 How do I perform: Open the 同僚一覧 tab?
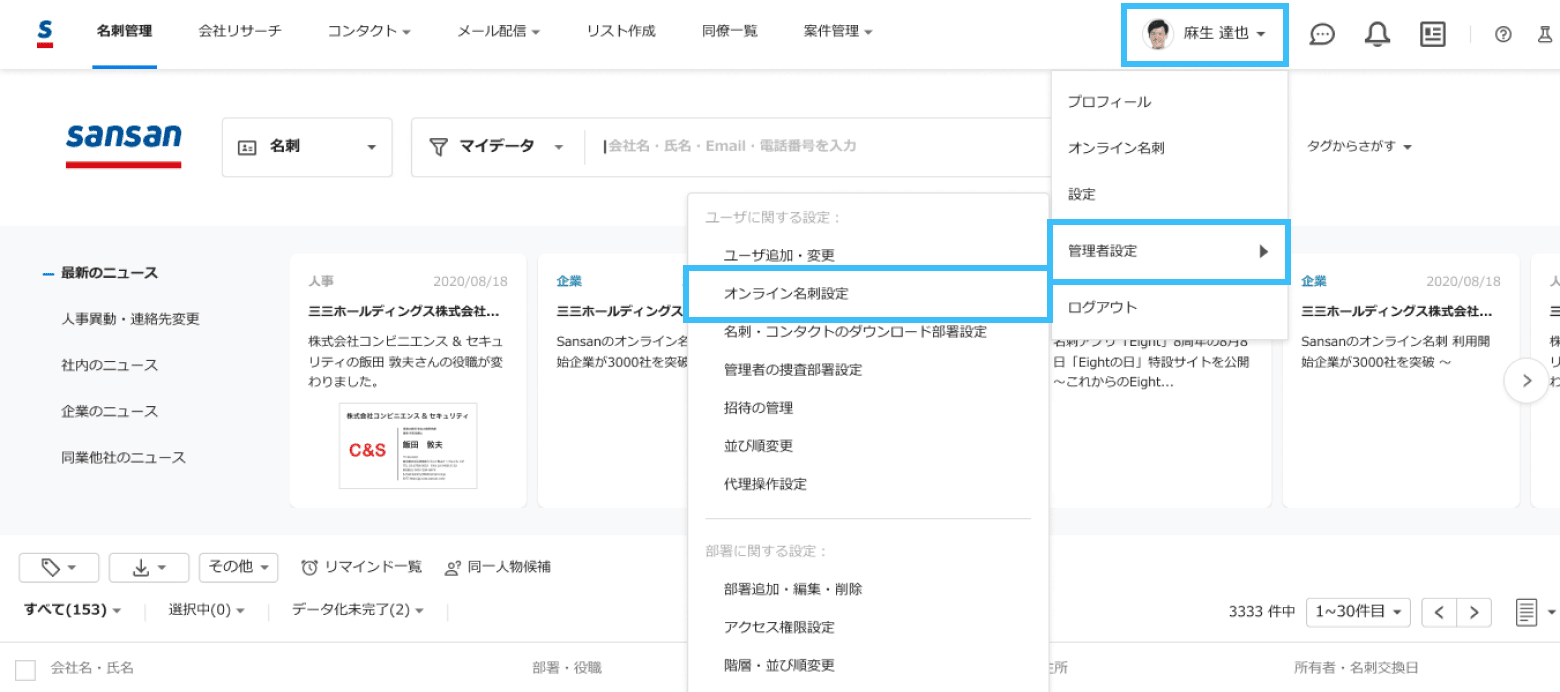[730, 32]
